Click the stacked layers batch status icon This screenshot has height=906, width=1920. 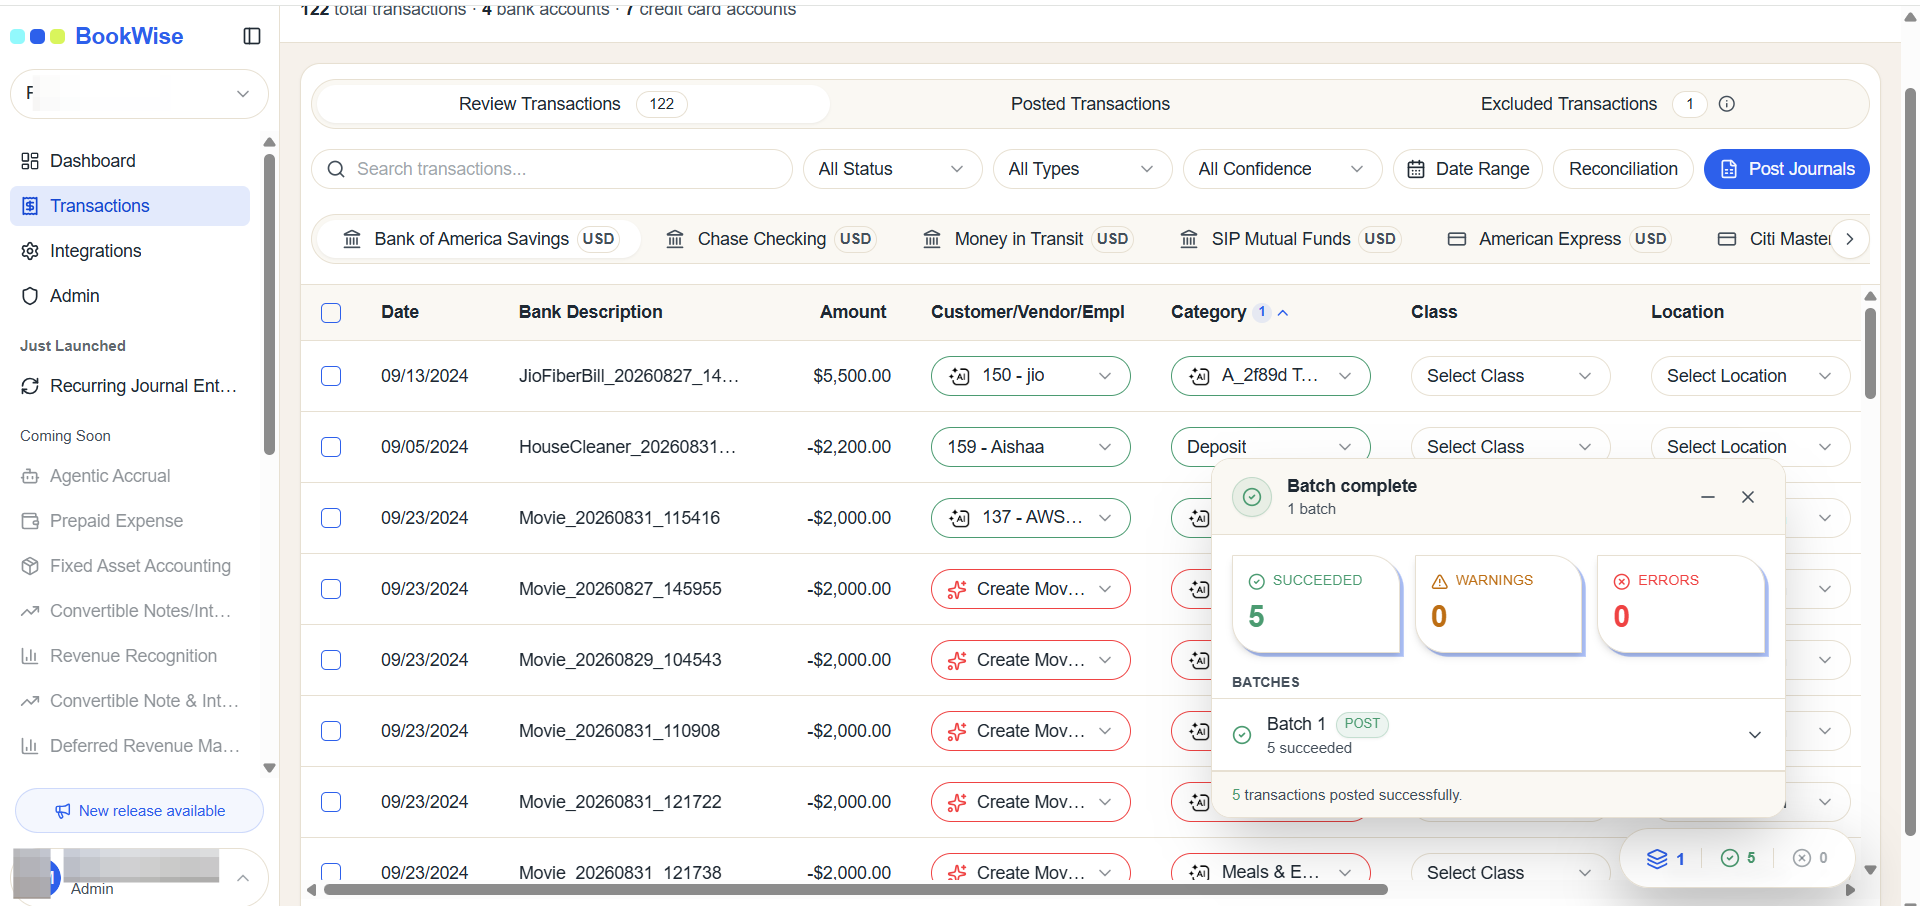pos(1657,858)
